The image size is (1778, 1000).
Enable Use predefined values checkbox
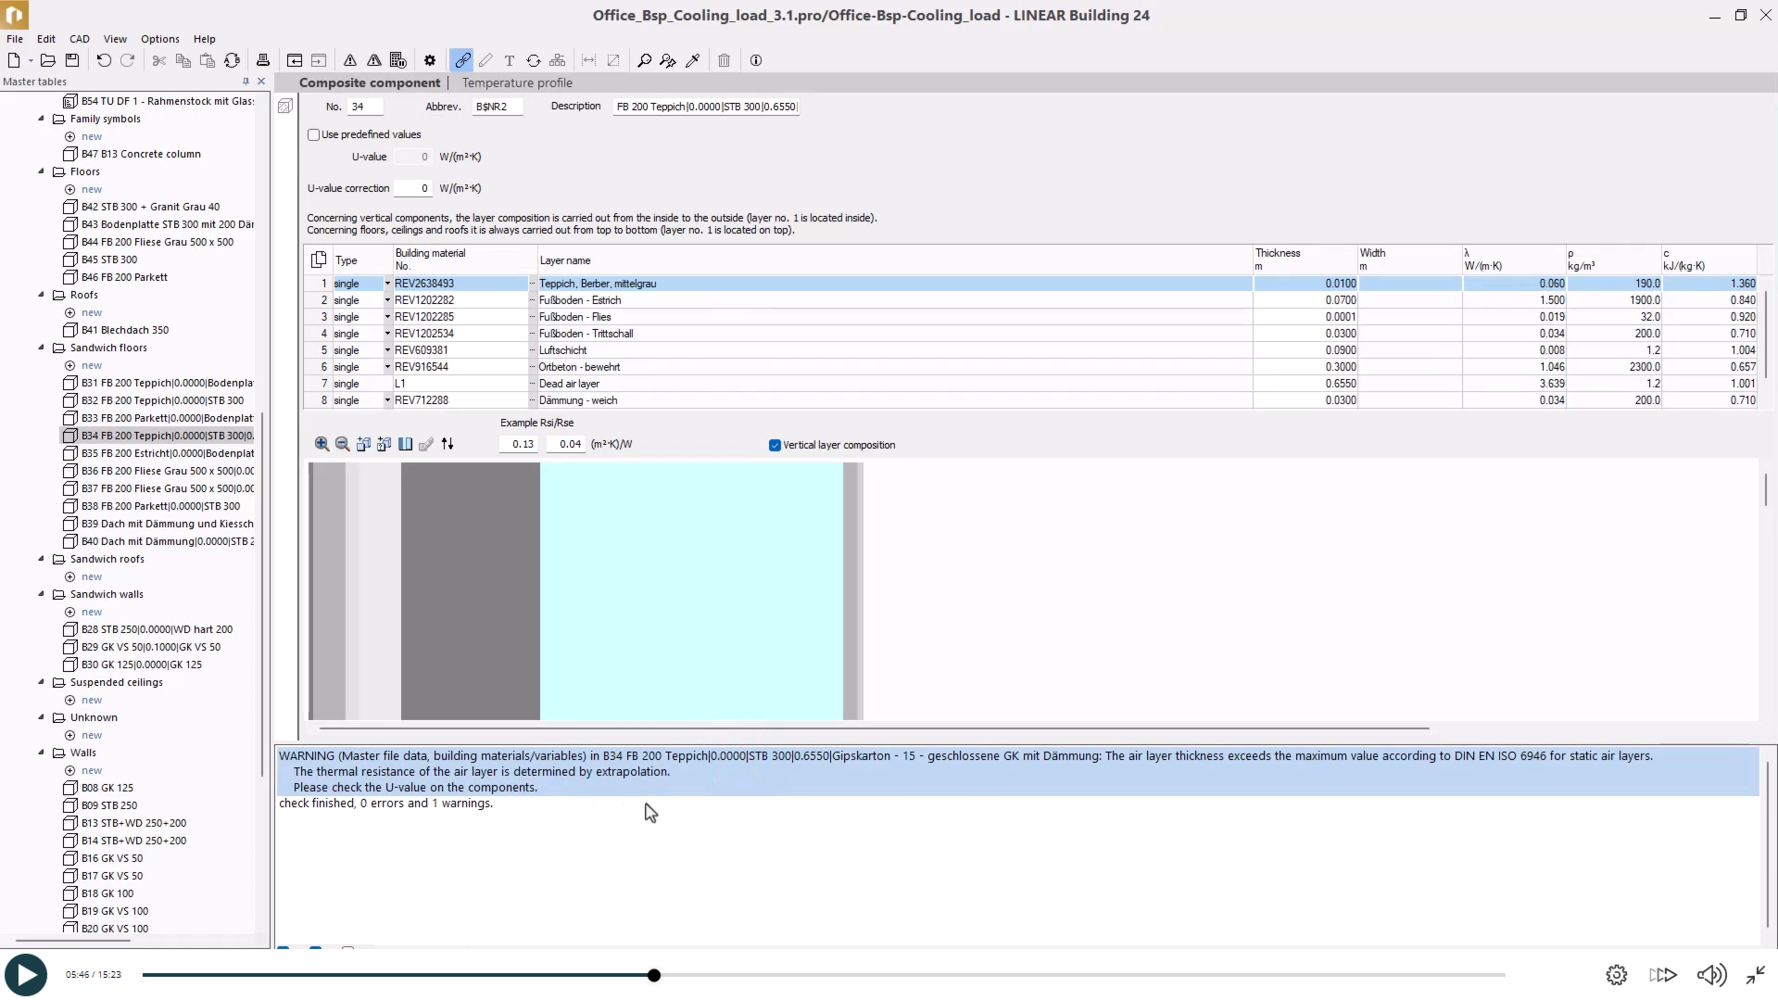tap(314, 135)
